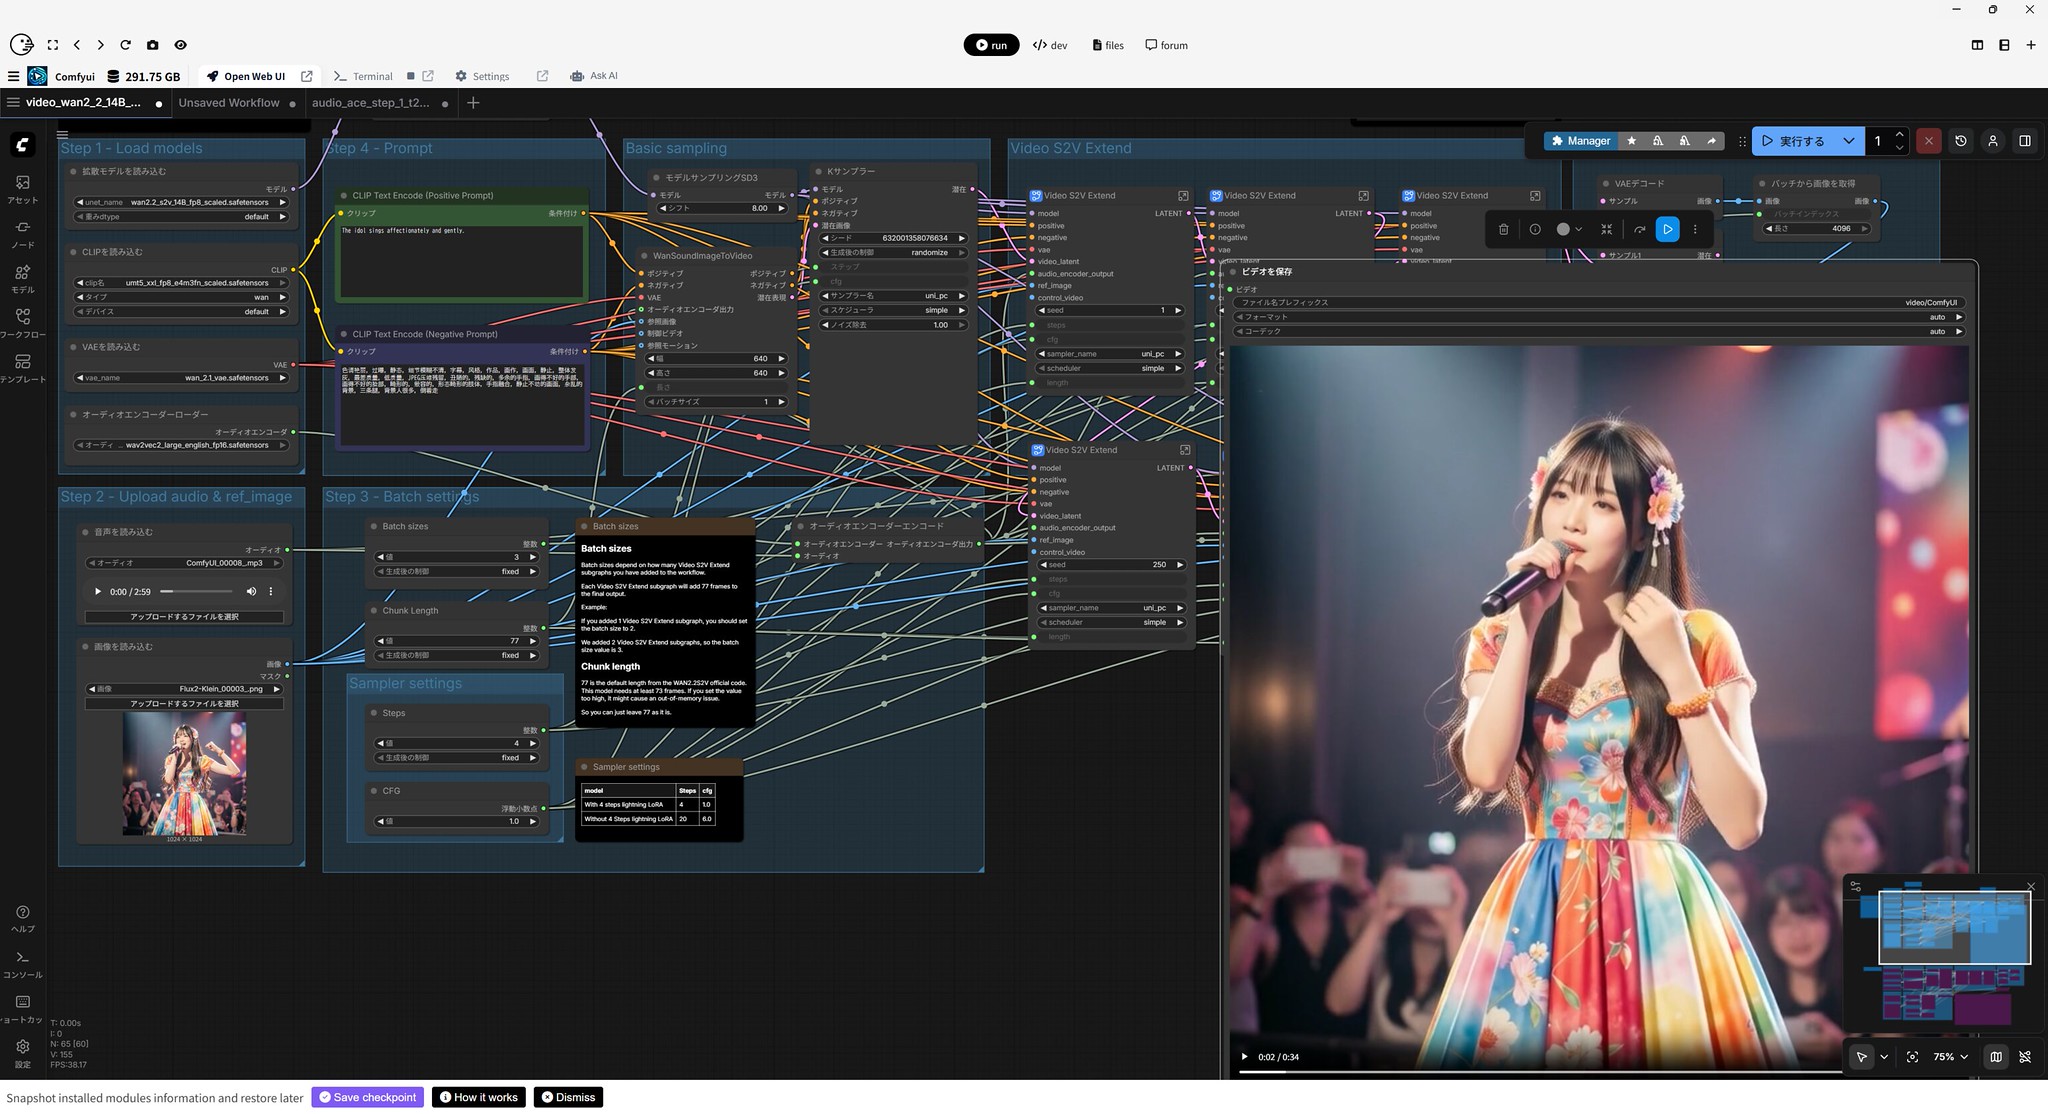Viewport: 2048px width, 1114px height.
Task: Toggle link visibility with the eye icon
Action: coord(181,44)
